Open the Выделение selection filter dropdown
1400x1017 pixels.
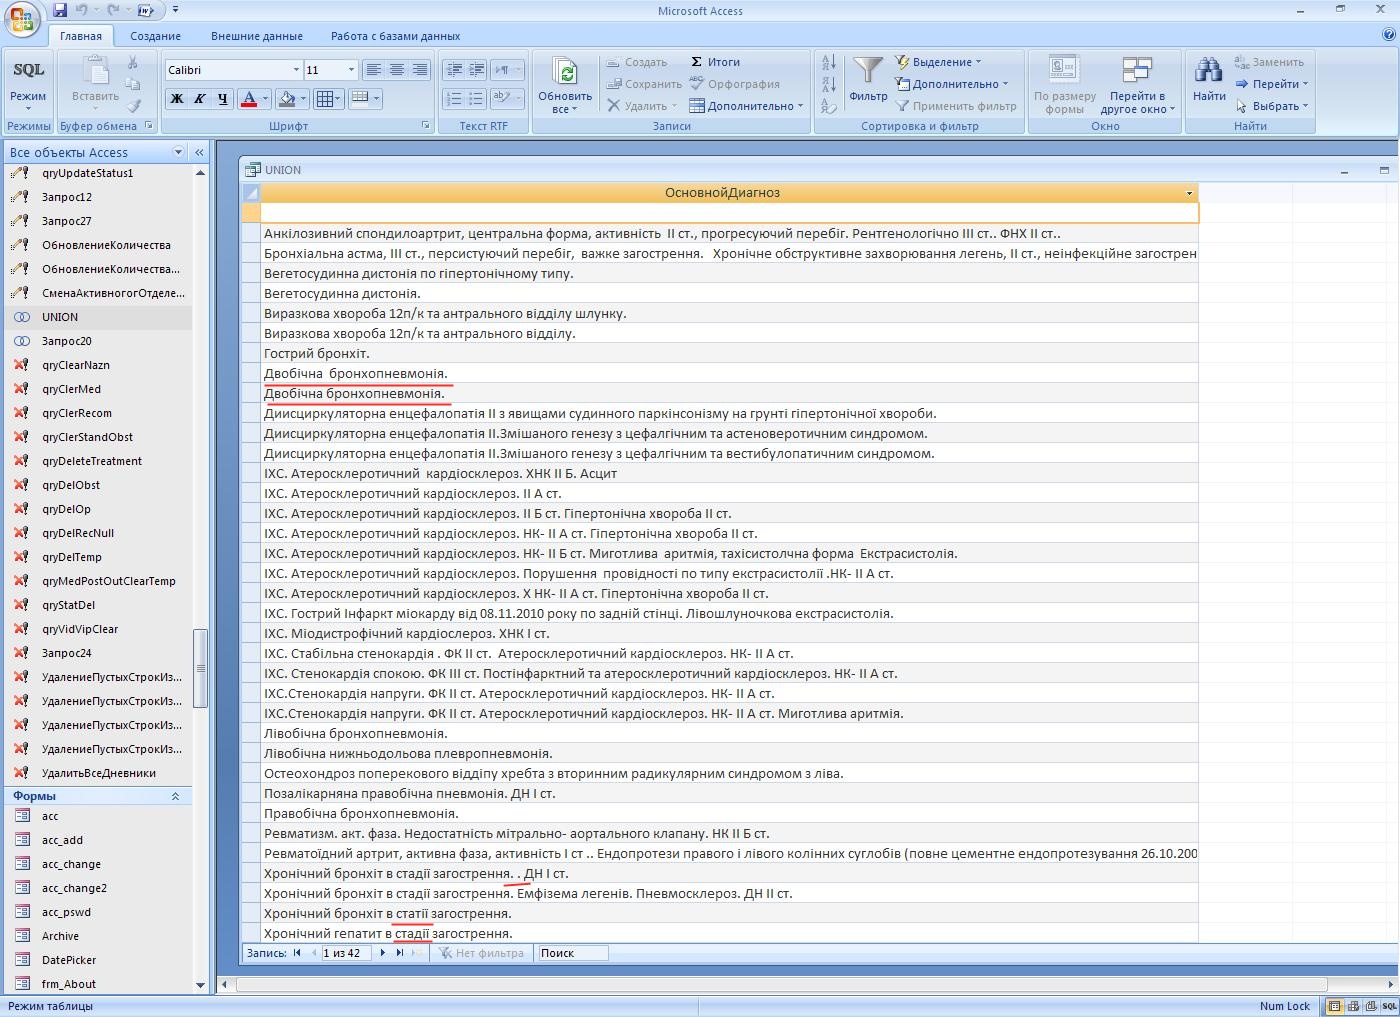click(938, 62)
